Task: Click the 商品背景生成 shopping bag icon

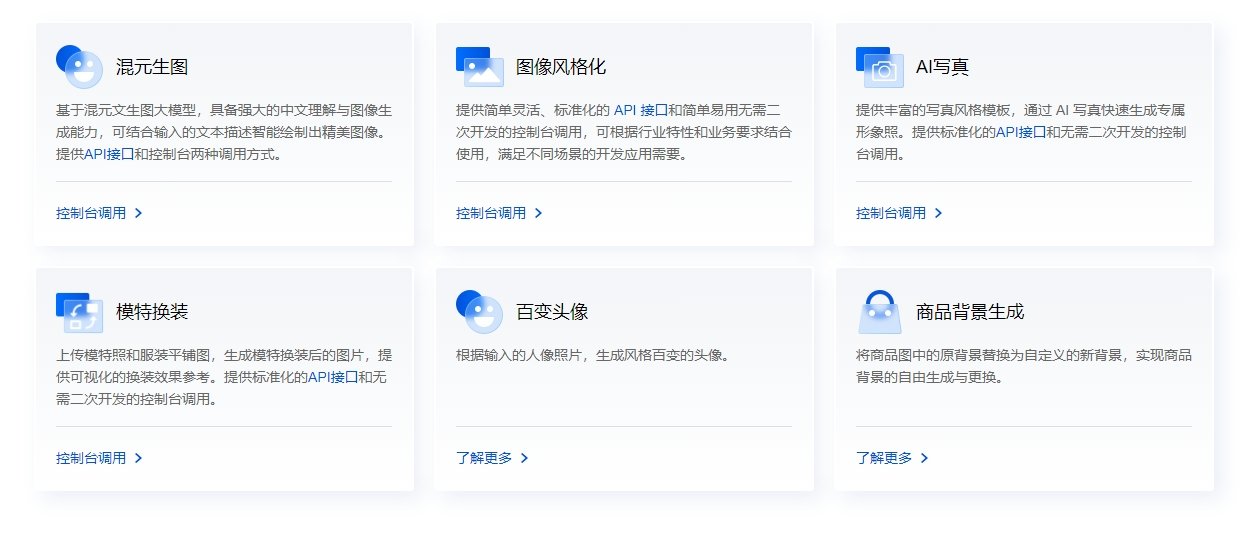Action: (879, 312)
